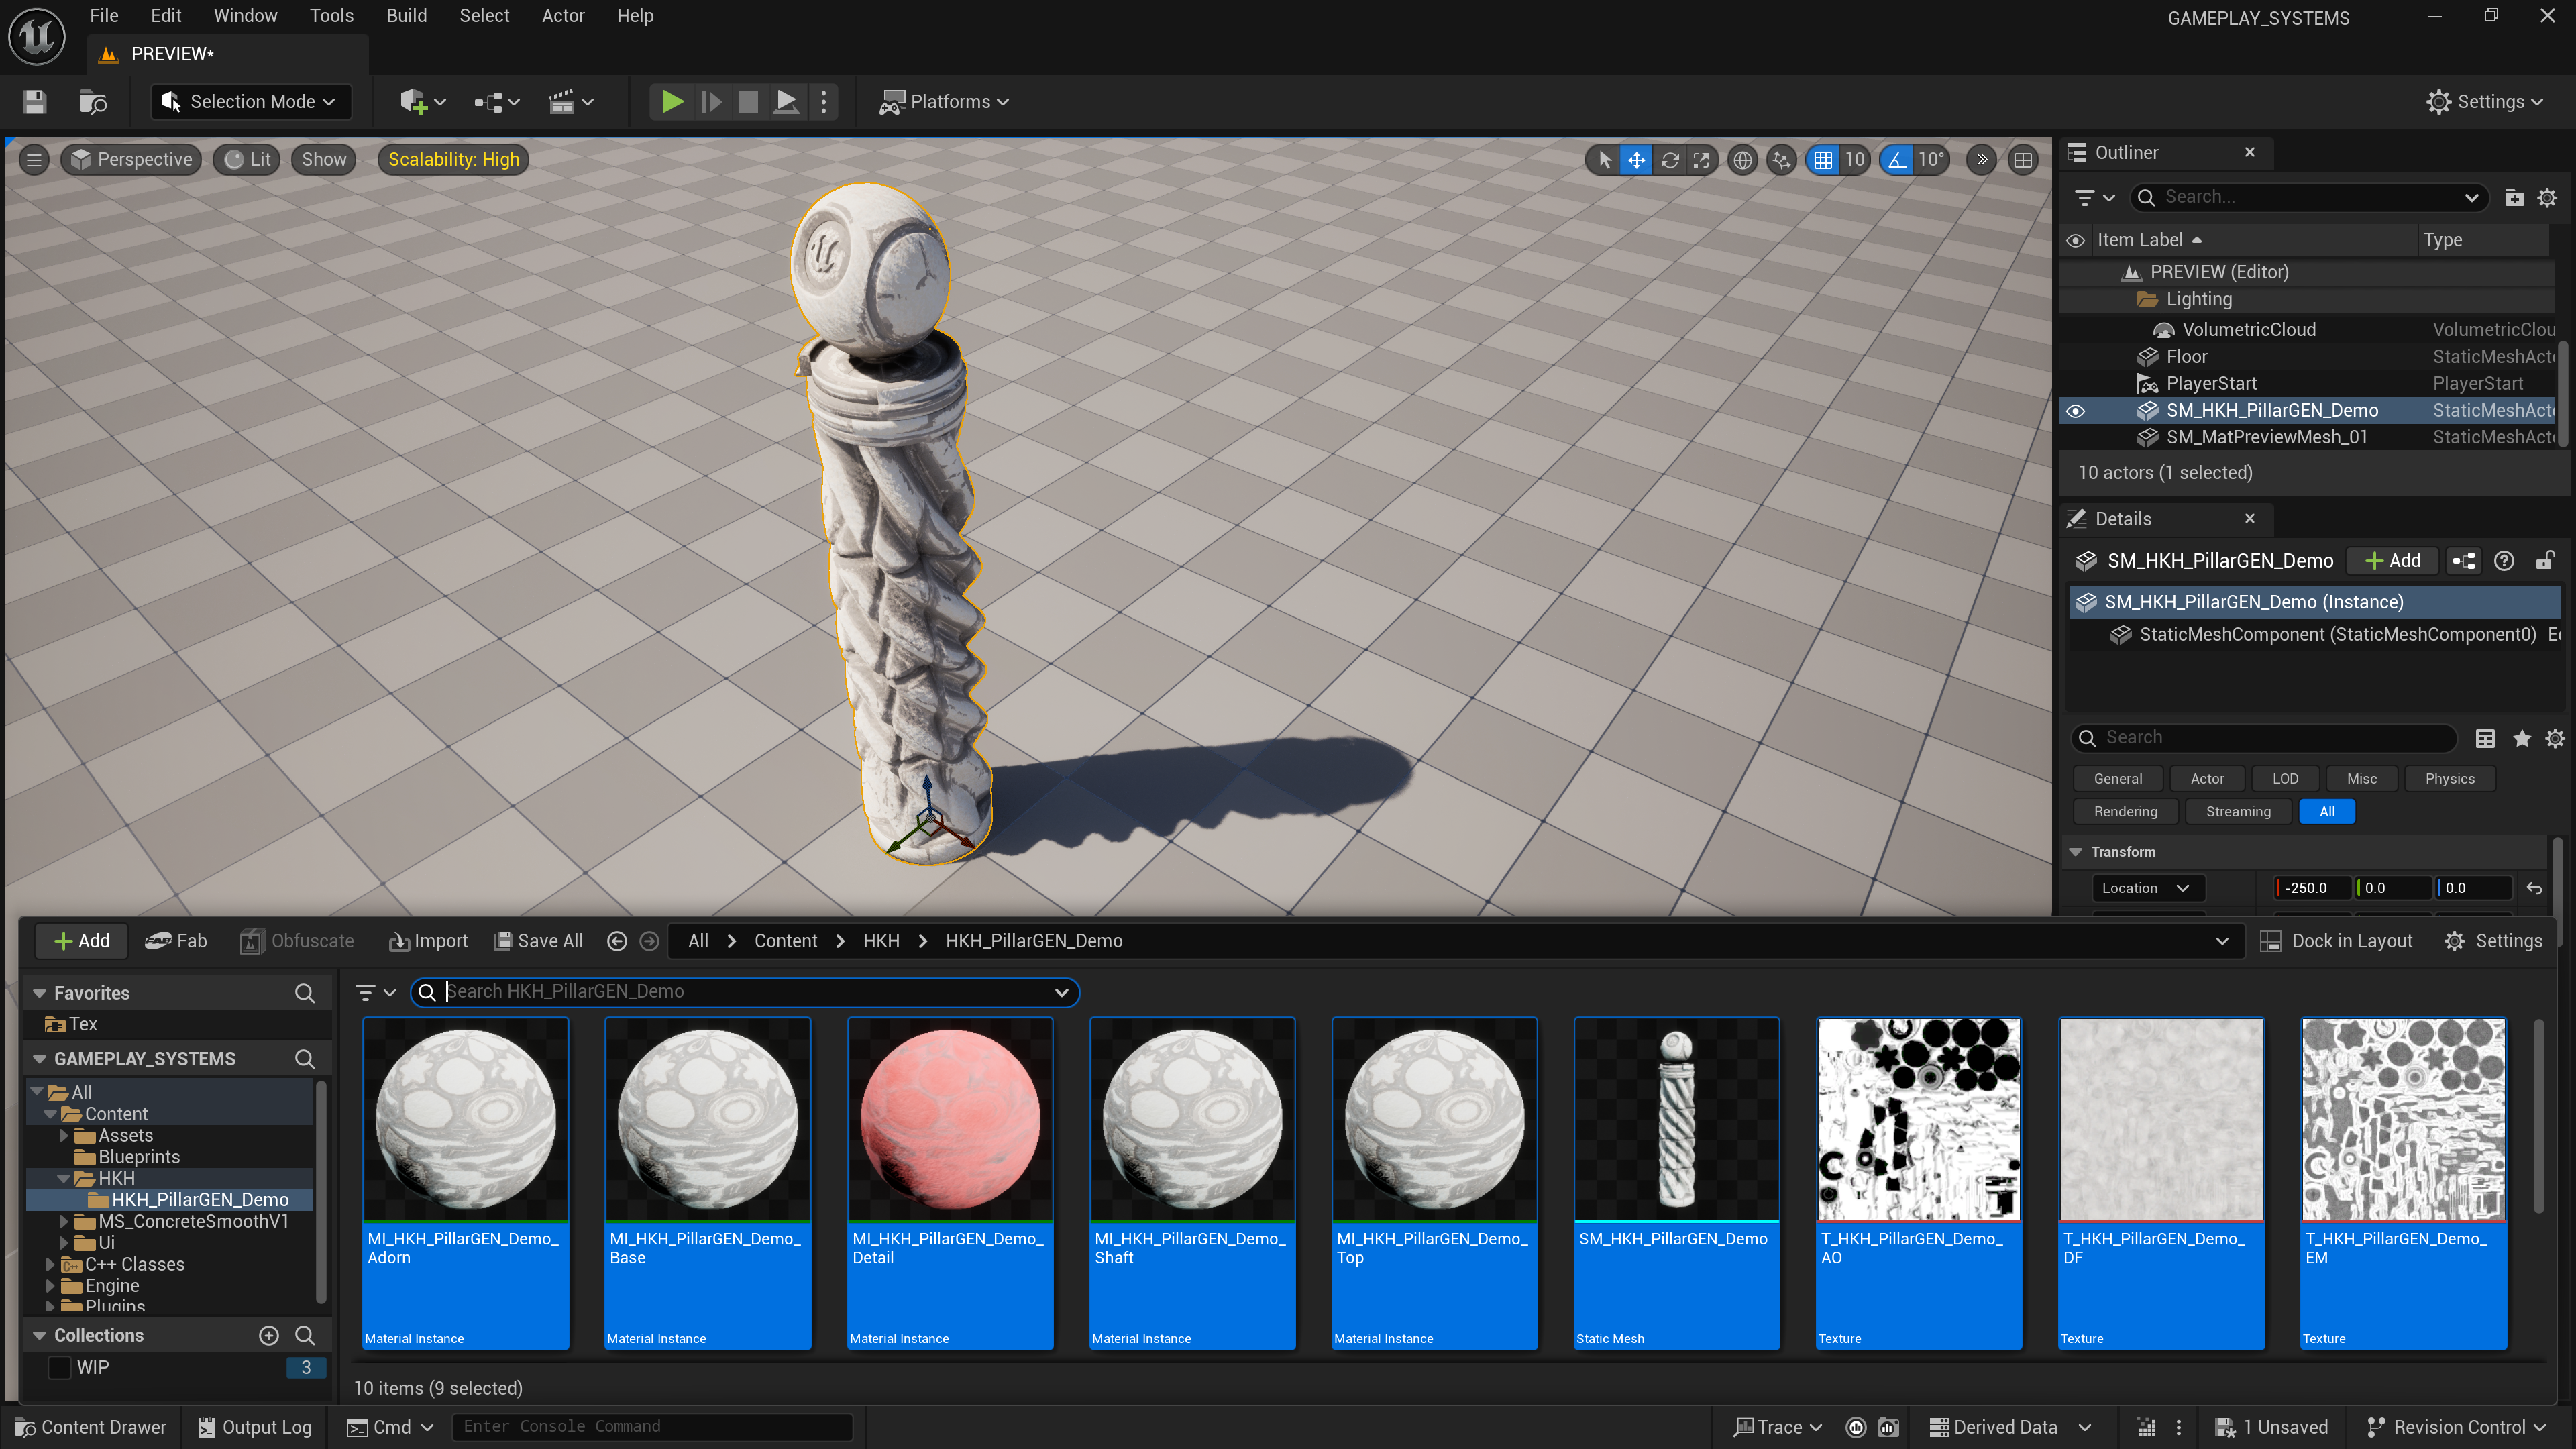Select the rotate transform tool

tap(1669, 160)
